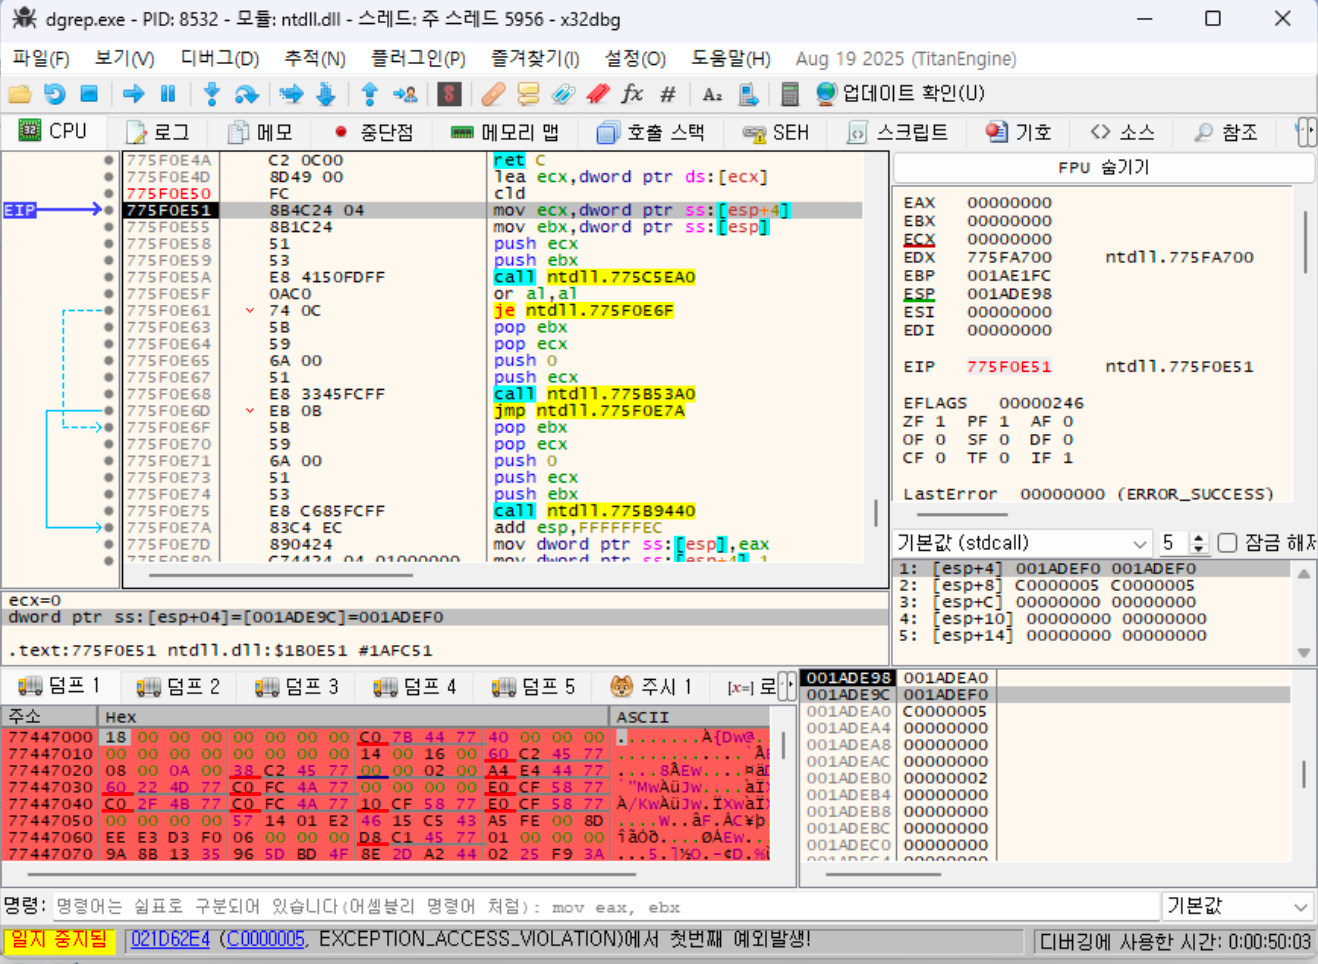Expand the 기본값 dropdown beside the command bar

[1237, 906]
